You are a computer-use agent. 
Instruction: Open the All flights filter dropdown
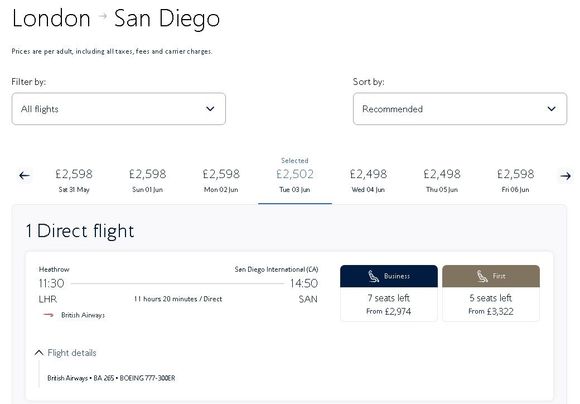pyautogui.click(x=119, y=109)
